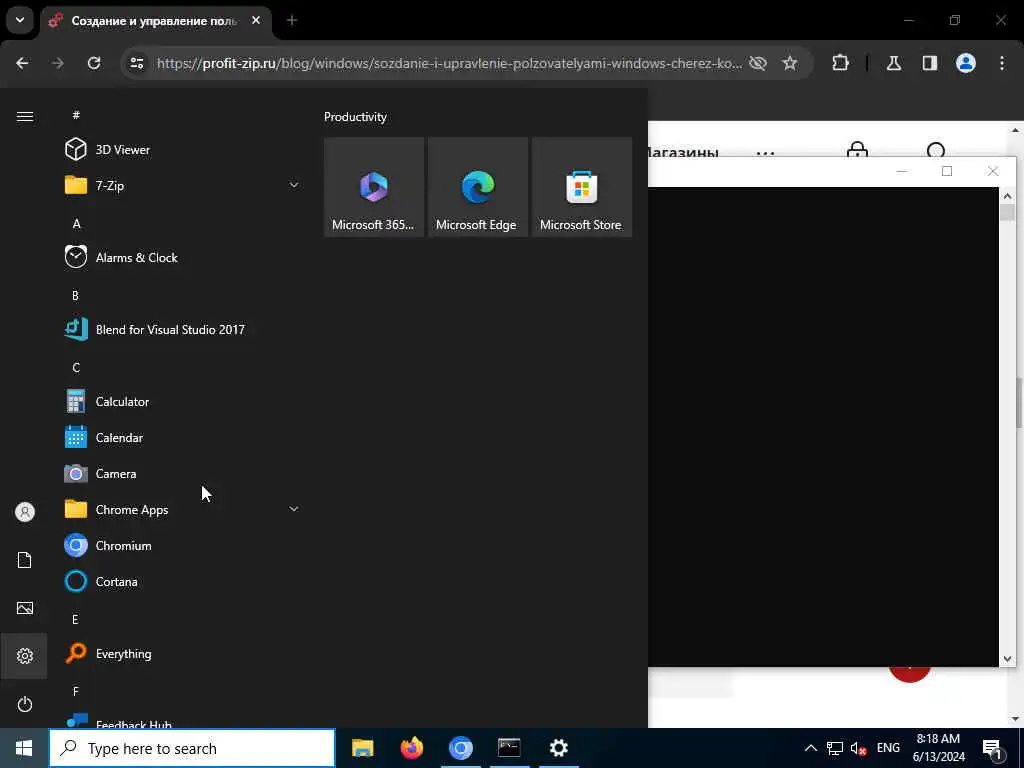Open the Microsoft Store tile
The width and height of the screenshot is (1024, 768).
pyautogui.click(x=581, y=187)
